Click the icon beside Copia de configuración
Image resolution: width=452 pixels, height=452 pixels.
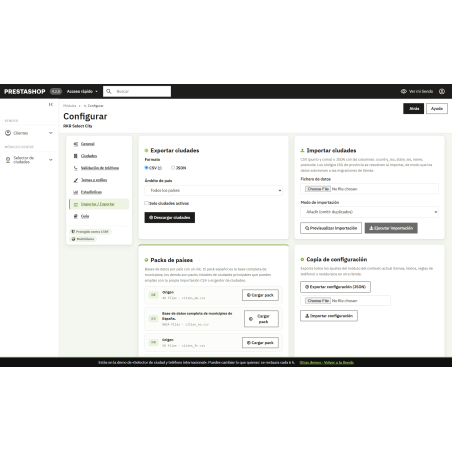click(x=302, y=259)
